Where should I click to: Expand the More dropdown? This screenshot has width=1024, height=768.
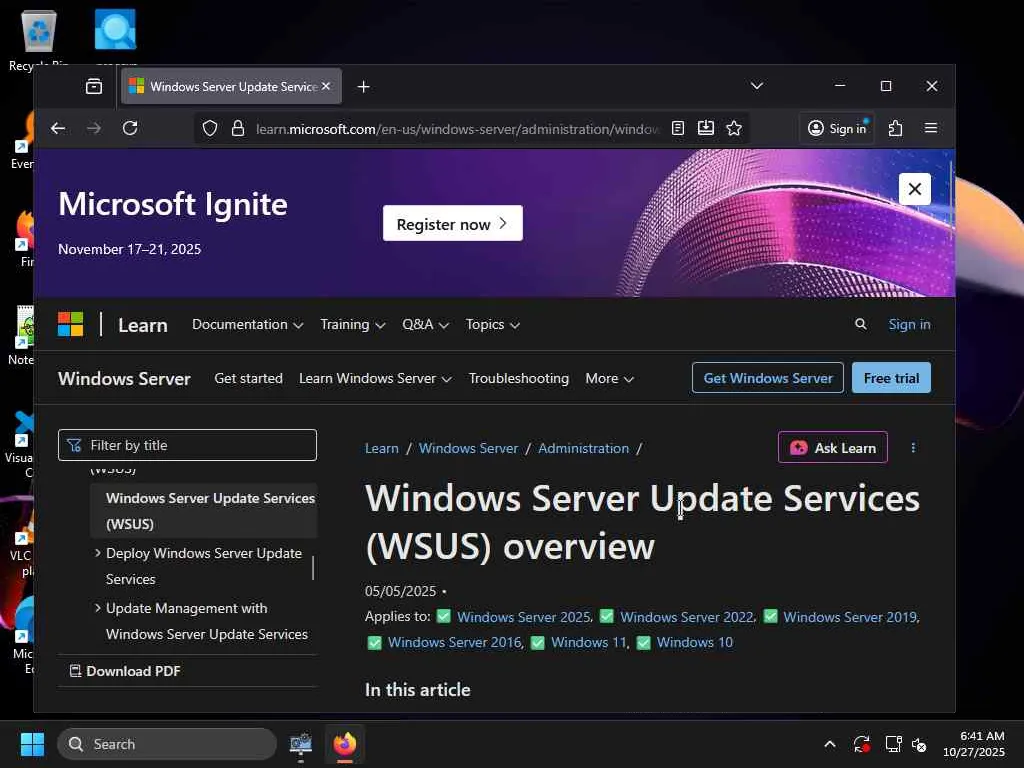tap(609, 379)
